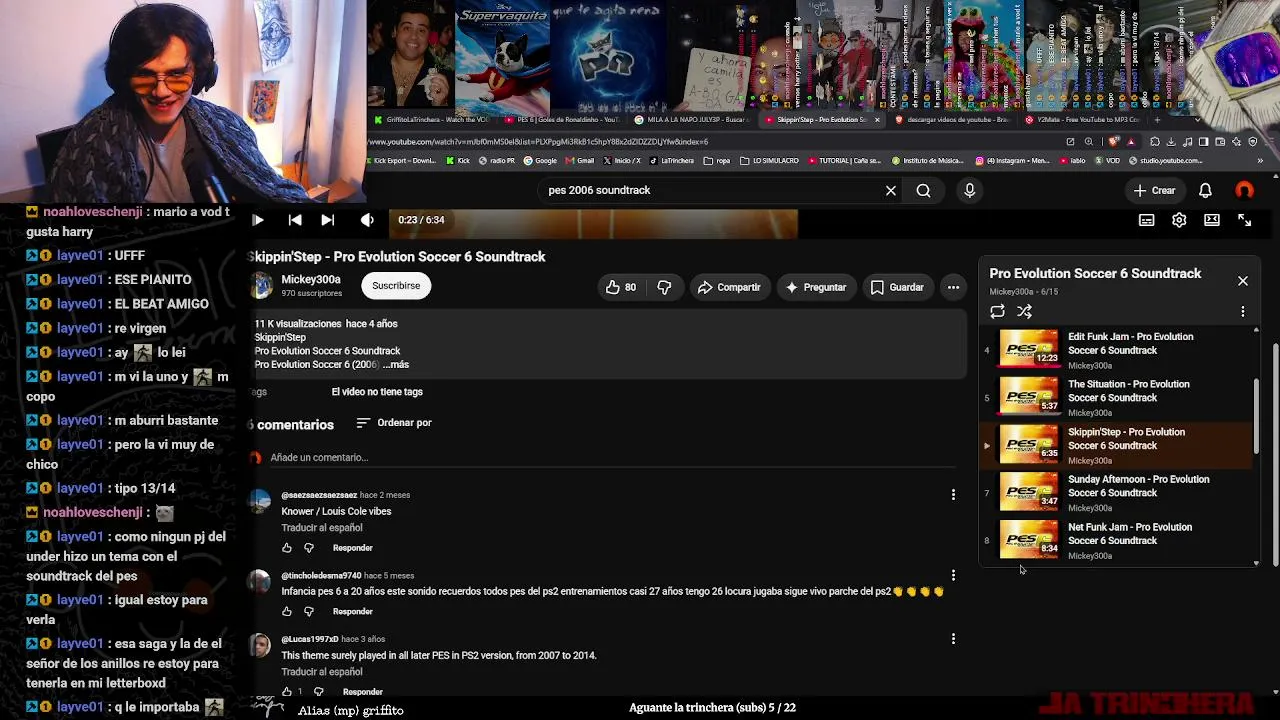Viewport: 1280px width, 720px height.
Task: Open LO SIMULACRO bookmarks folder
Action: click(x=770, y=160)
